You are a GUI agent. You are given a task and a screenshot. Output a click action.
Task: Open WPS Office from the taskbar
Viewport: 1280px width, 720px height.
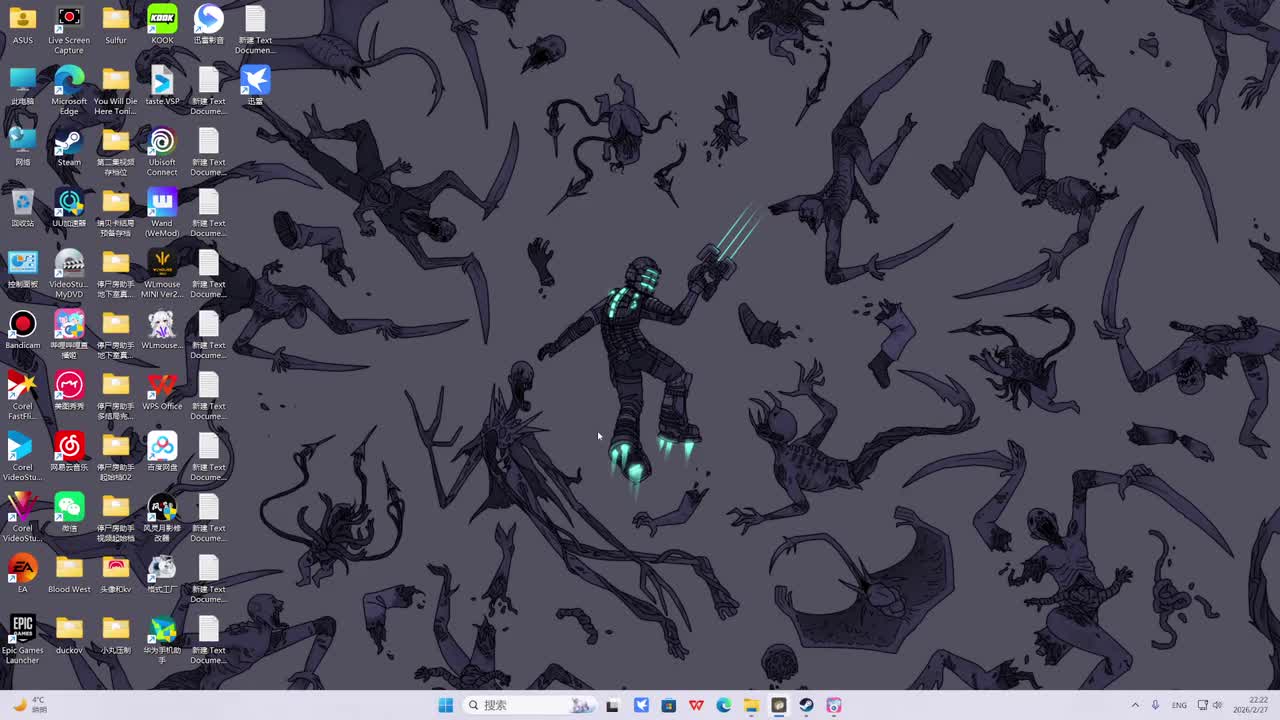click(x=696, y=705)
